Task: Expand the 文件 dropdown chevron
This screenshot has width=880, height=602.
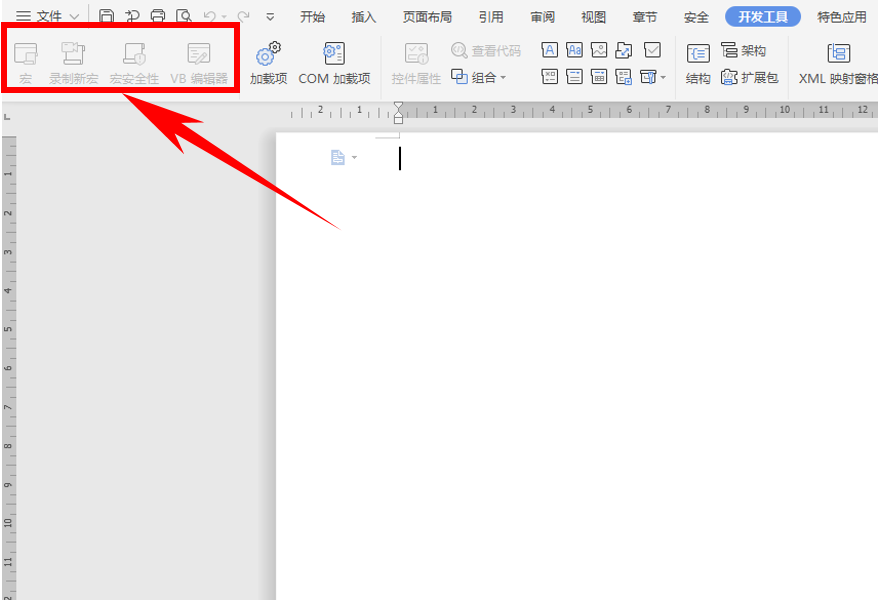Action: [x=74, y=17]
